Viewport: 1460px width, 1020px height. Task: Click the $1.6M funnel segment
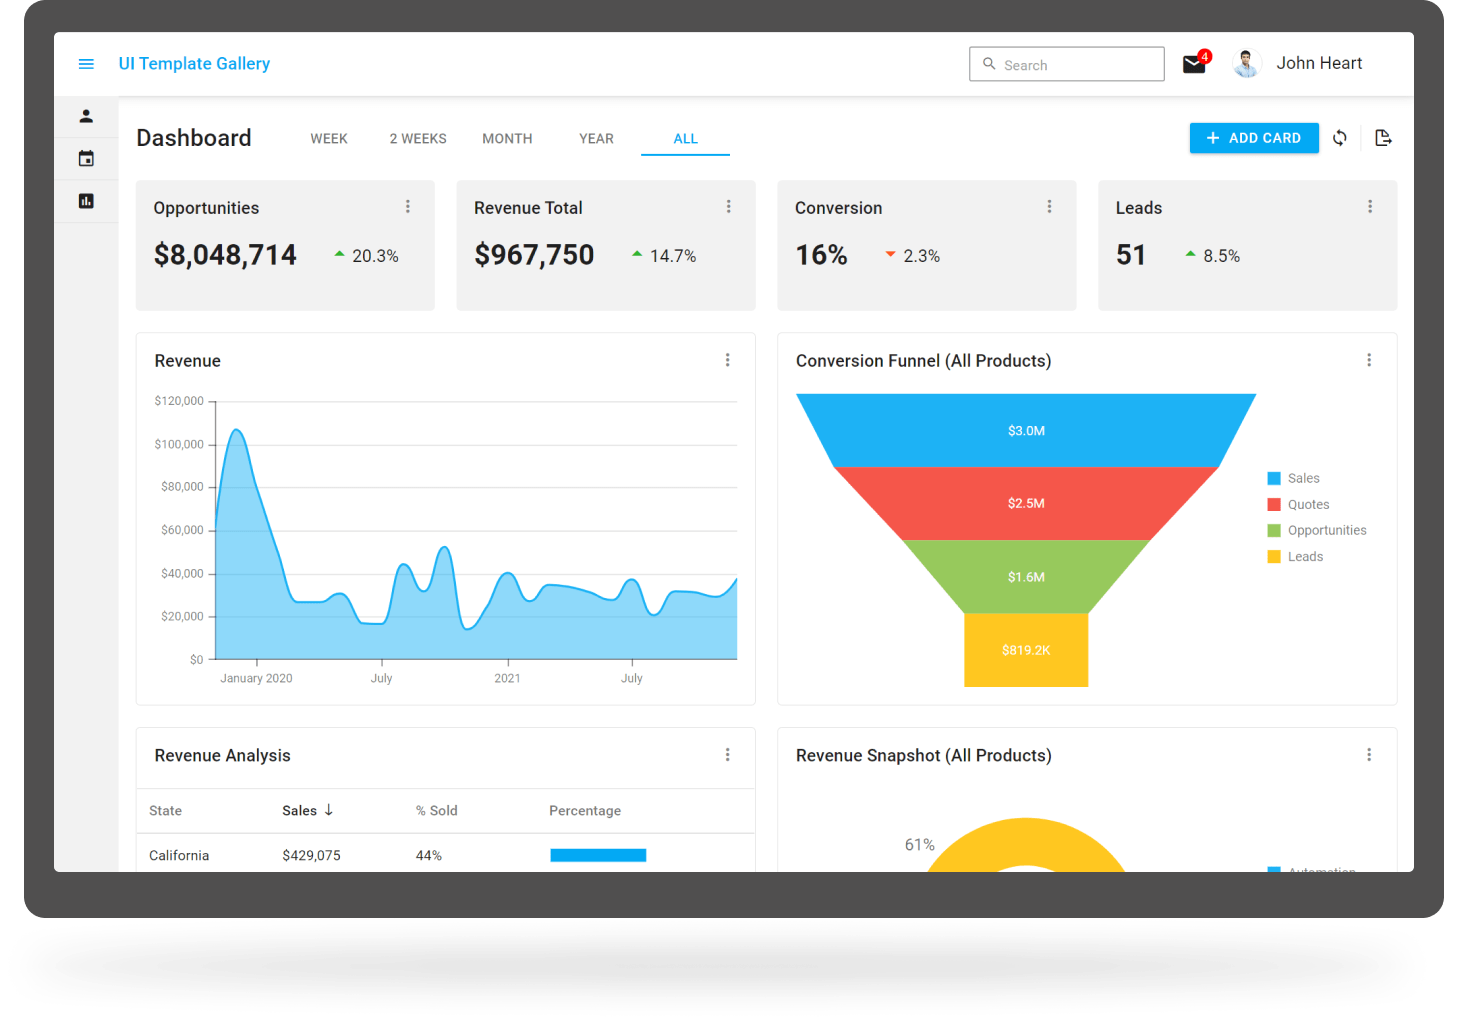click(x=1026, y=577)
